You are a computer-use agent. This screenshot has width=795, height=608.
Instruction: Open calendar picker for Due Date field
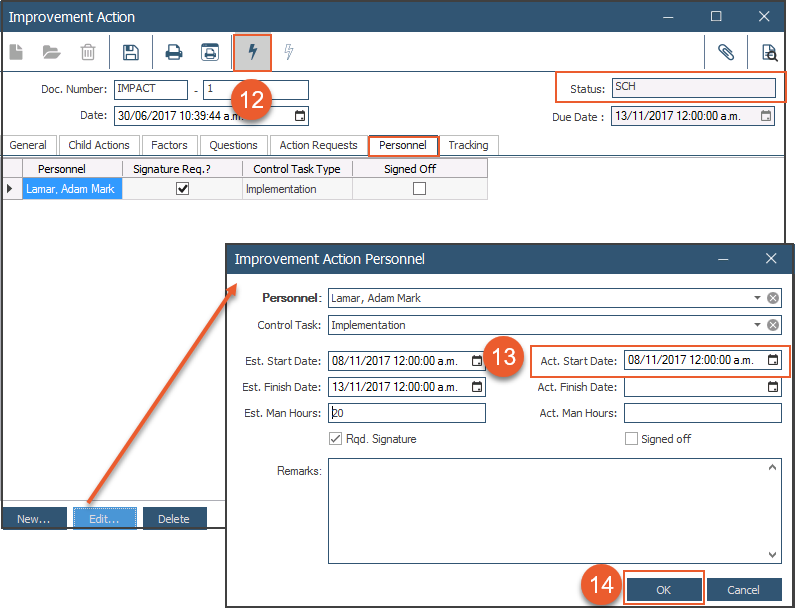766,116
